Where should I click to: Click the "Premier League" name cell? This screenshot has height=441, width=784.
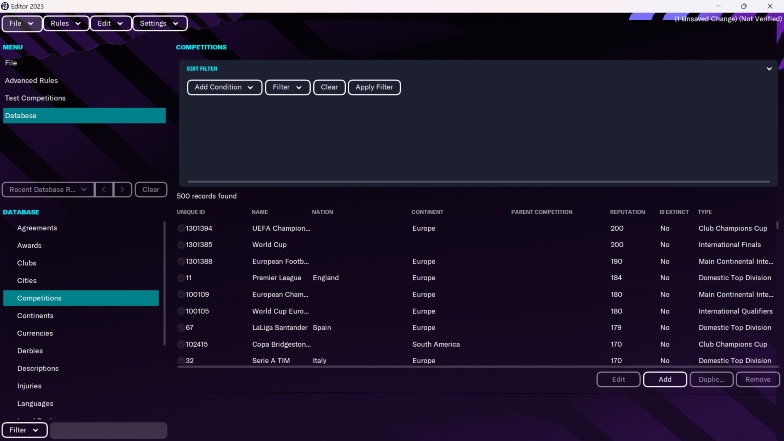point(276,278)
